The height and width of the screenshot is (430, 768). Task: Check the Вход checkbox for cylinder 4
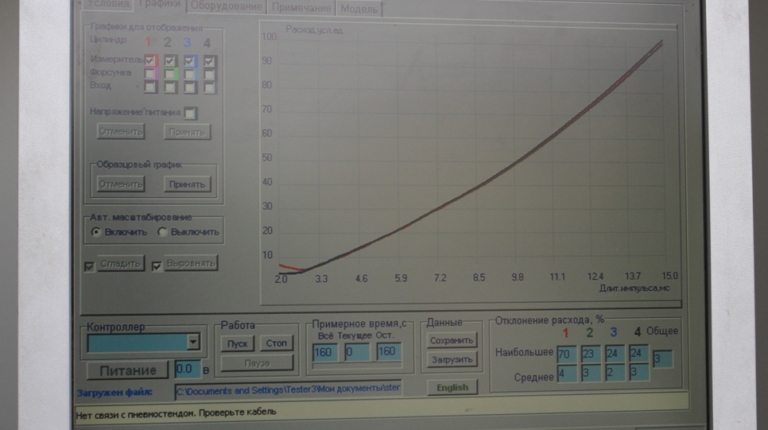(x=210, y=86)
